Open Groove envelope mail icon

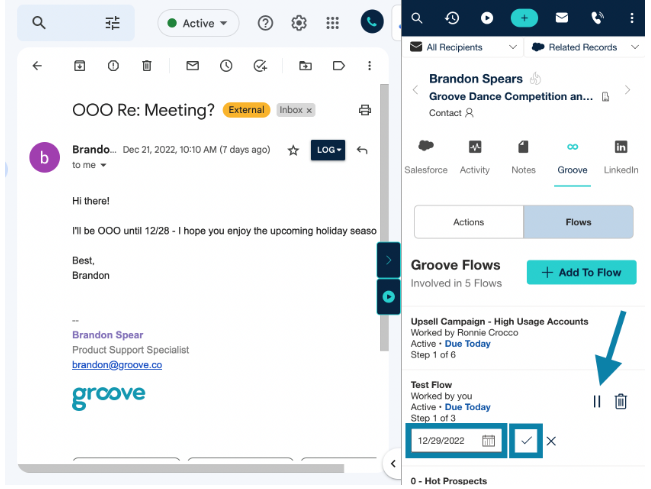click(x=562, y=17)
